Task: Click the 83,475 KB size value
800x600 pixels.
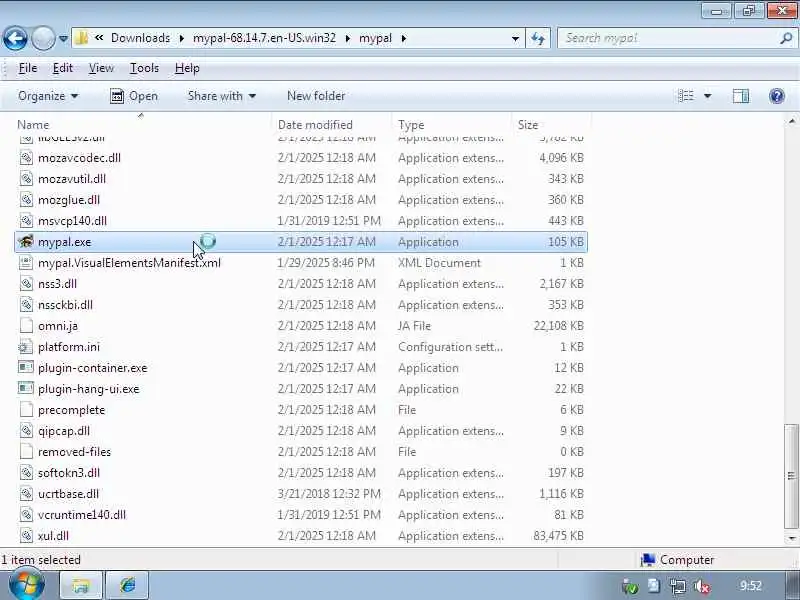Action: pyautogui.click(x=558, y=536)
